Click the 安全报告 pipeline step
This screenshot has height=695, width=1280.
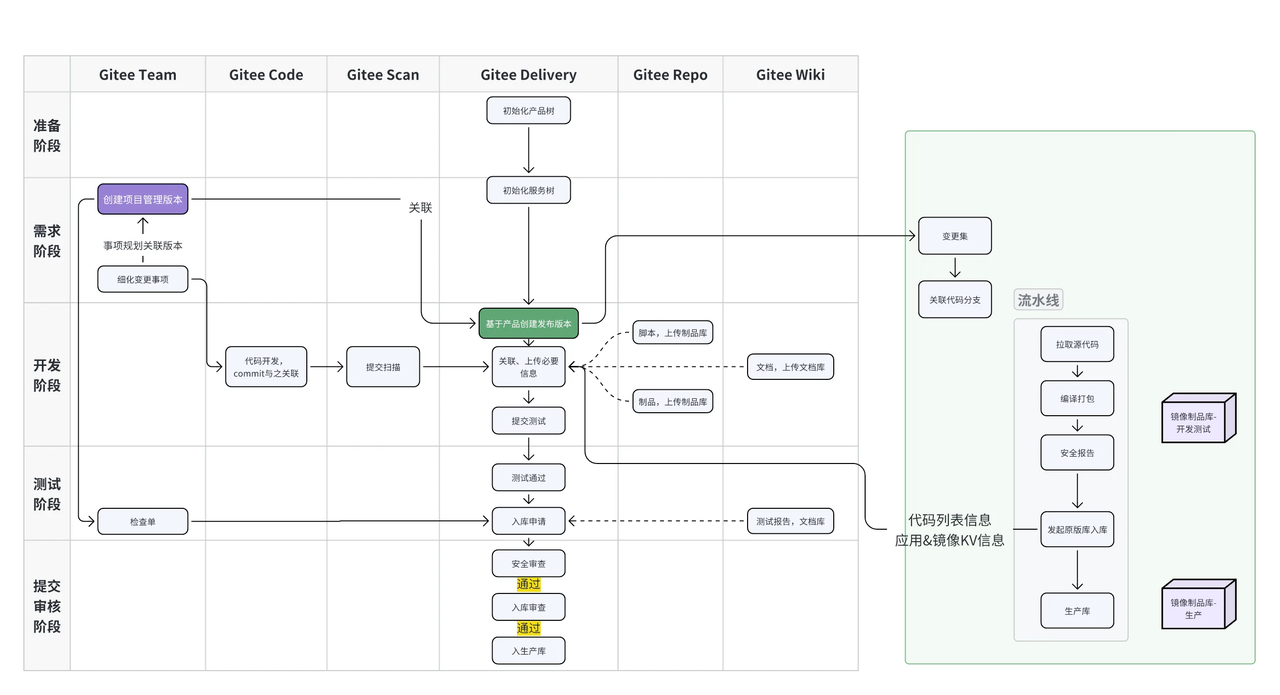[1077, 452]
